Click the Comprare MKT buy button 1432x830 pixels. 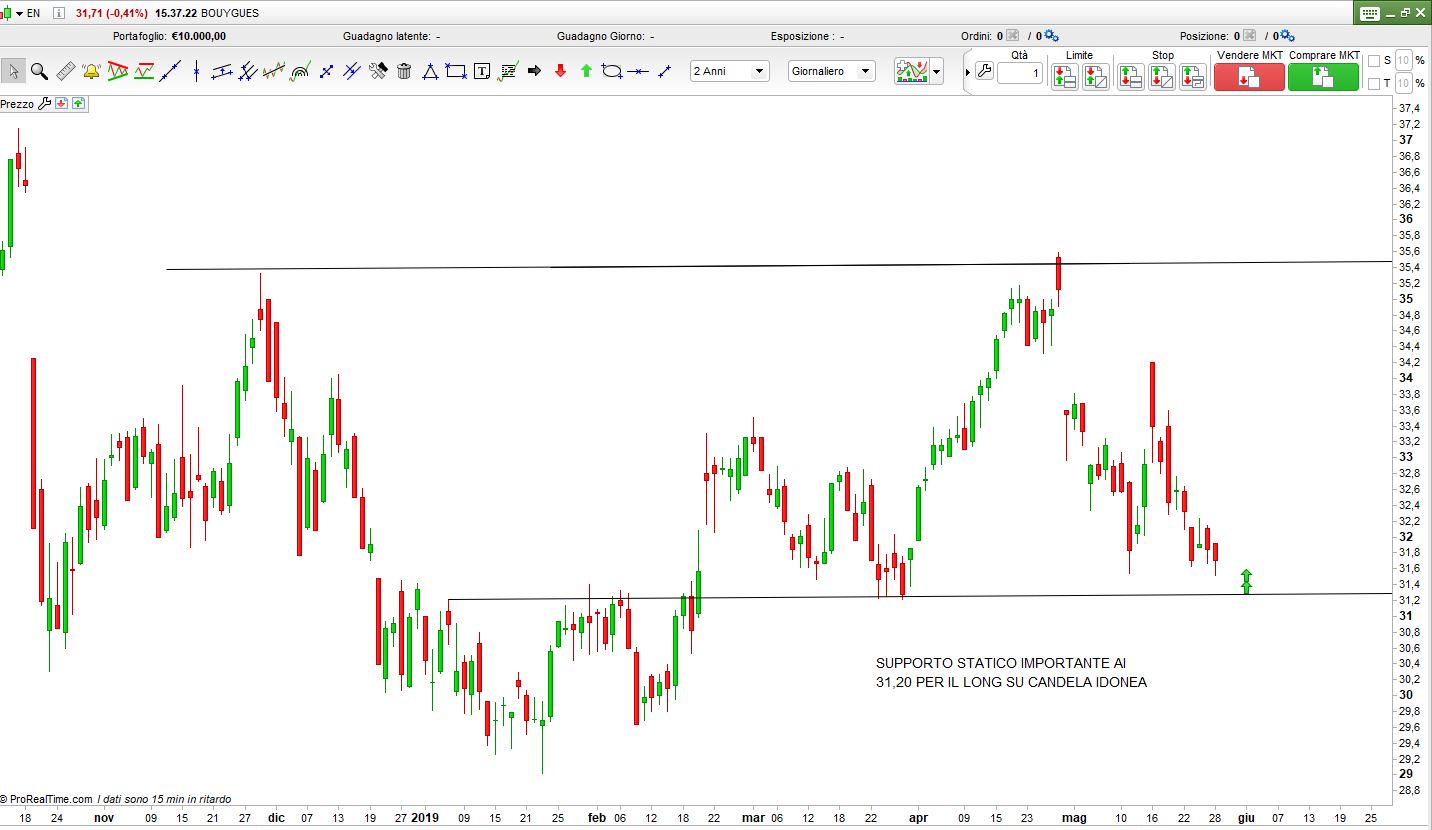tap(1323, 77)
